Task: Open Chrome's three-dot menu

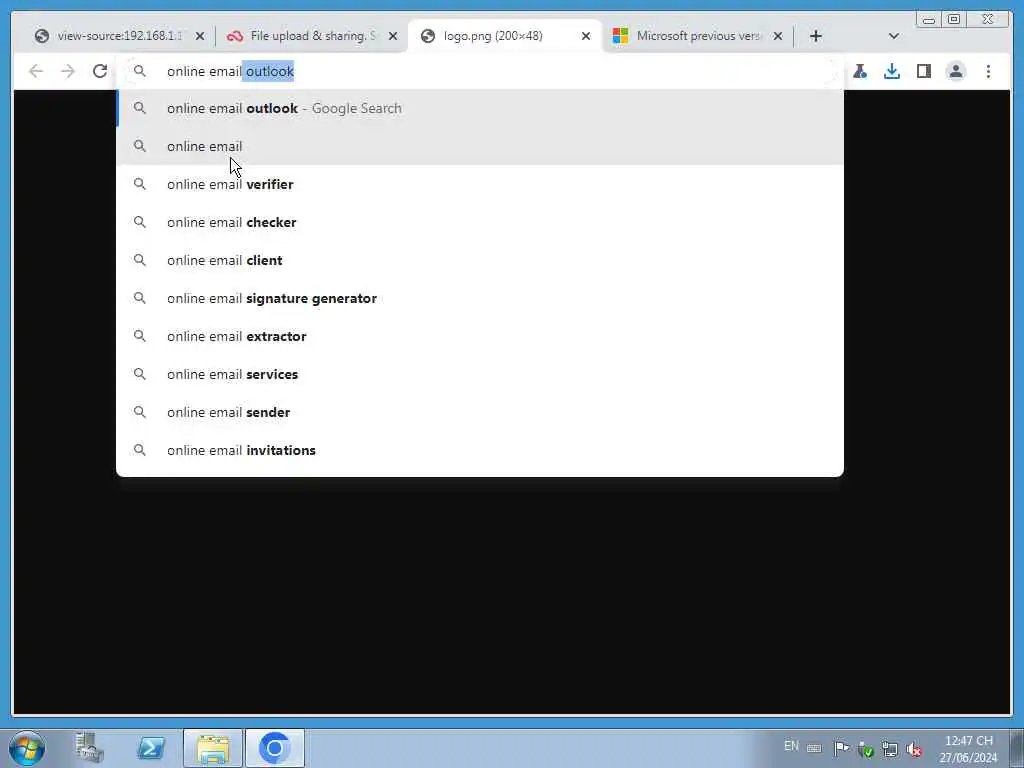Action: tap(988, 71)
